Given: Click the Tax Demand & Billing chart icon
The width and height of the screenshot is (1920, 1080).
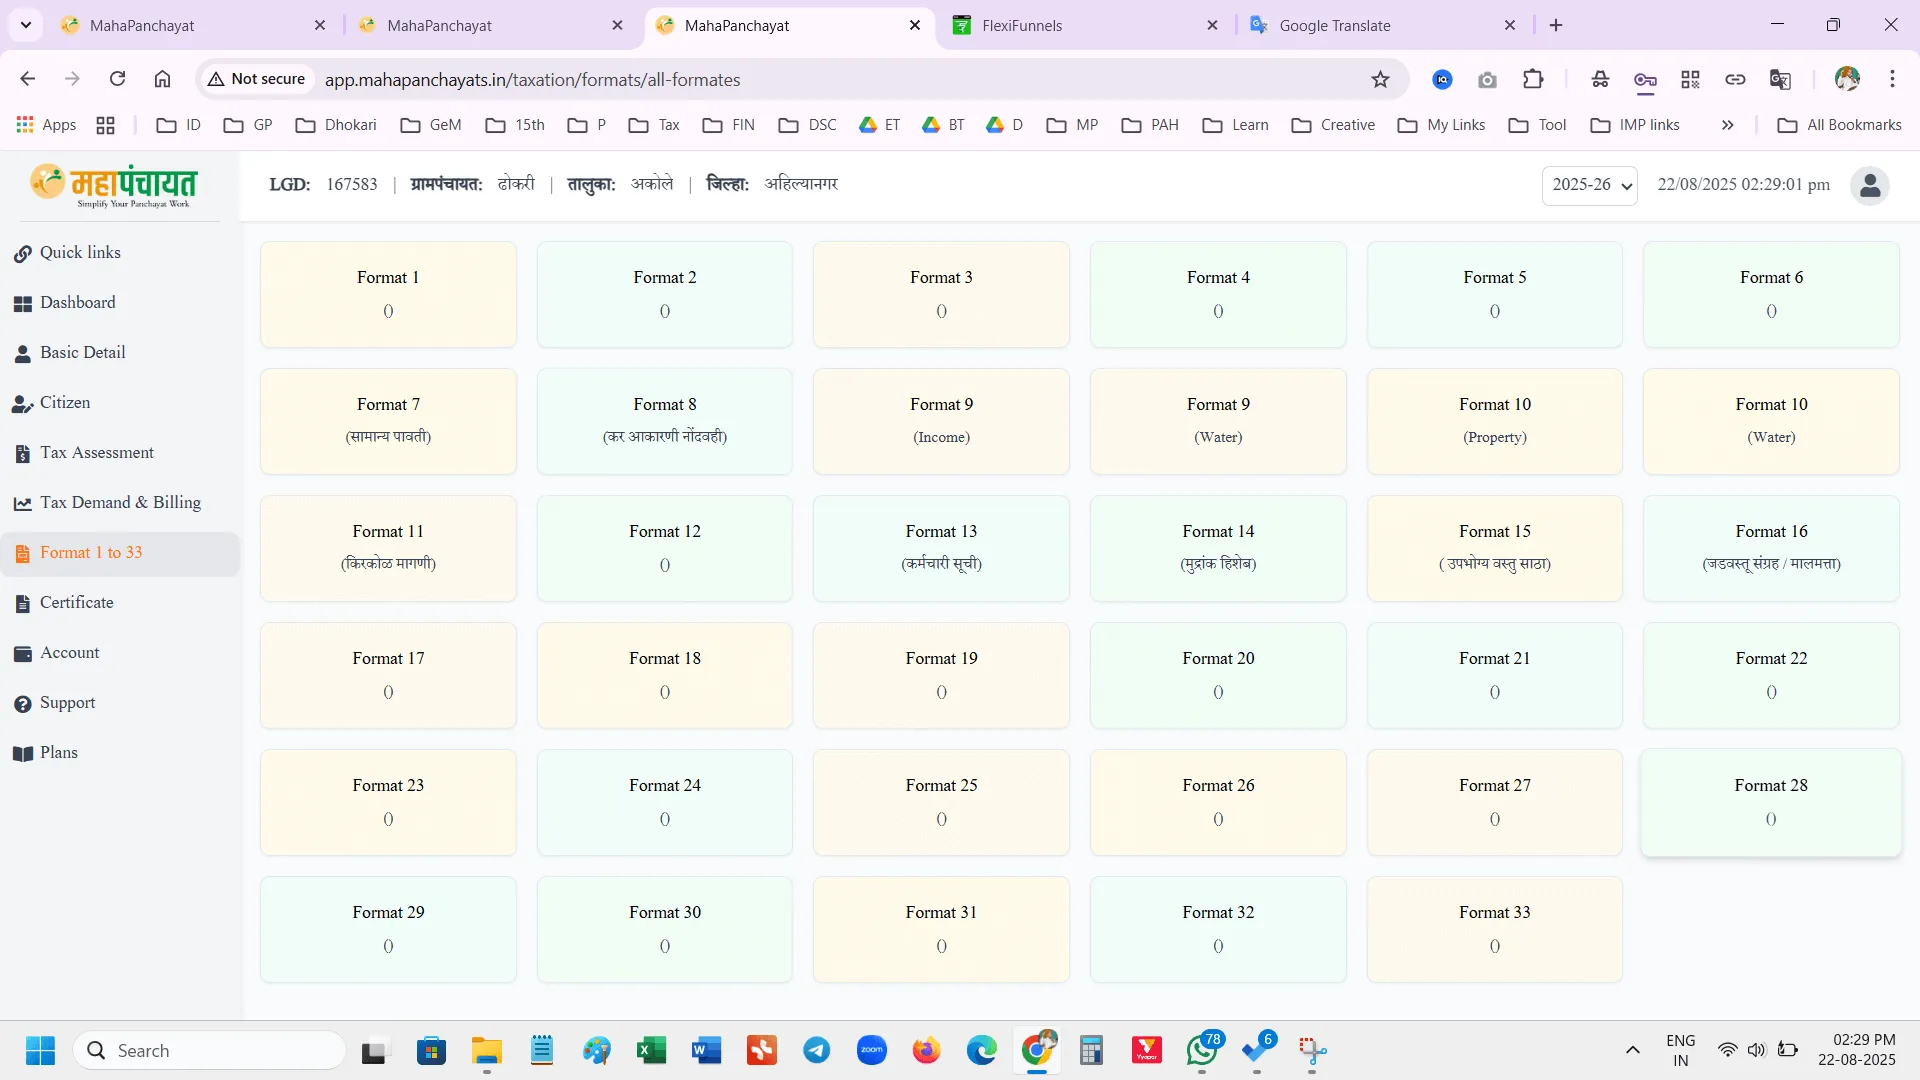Looking at the screenshot, I should pos(22,504).
